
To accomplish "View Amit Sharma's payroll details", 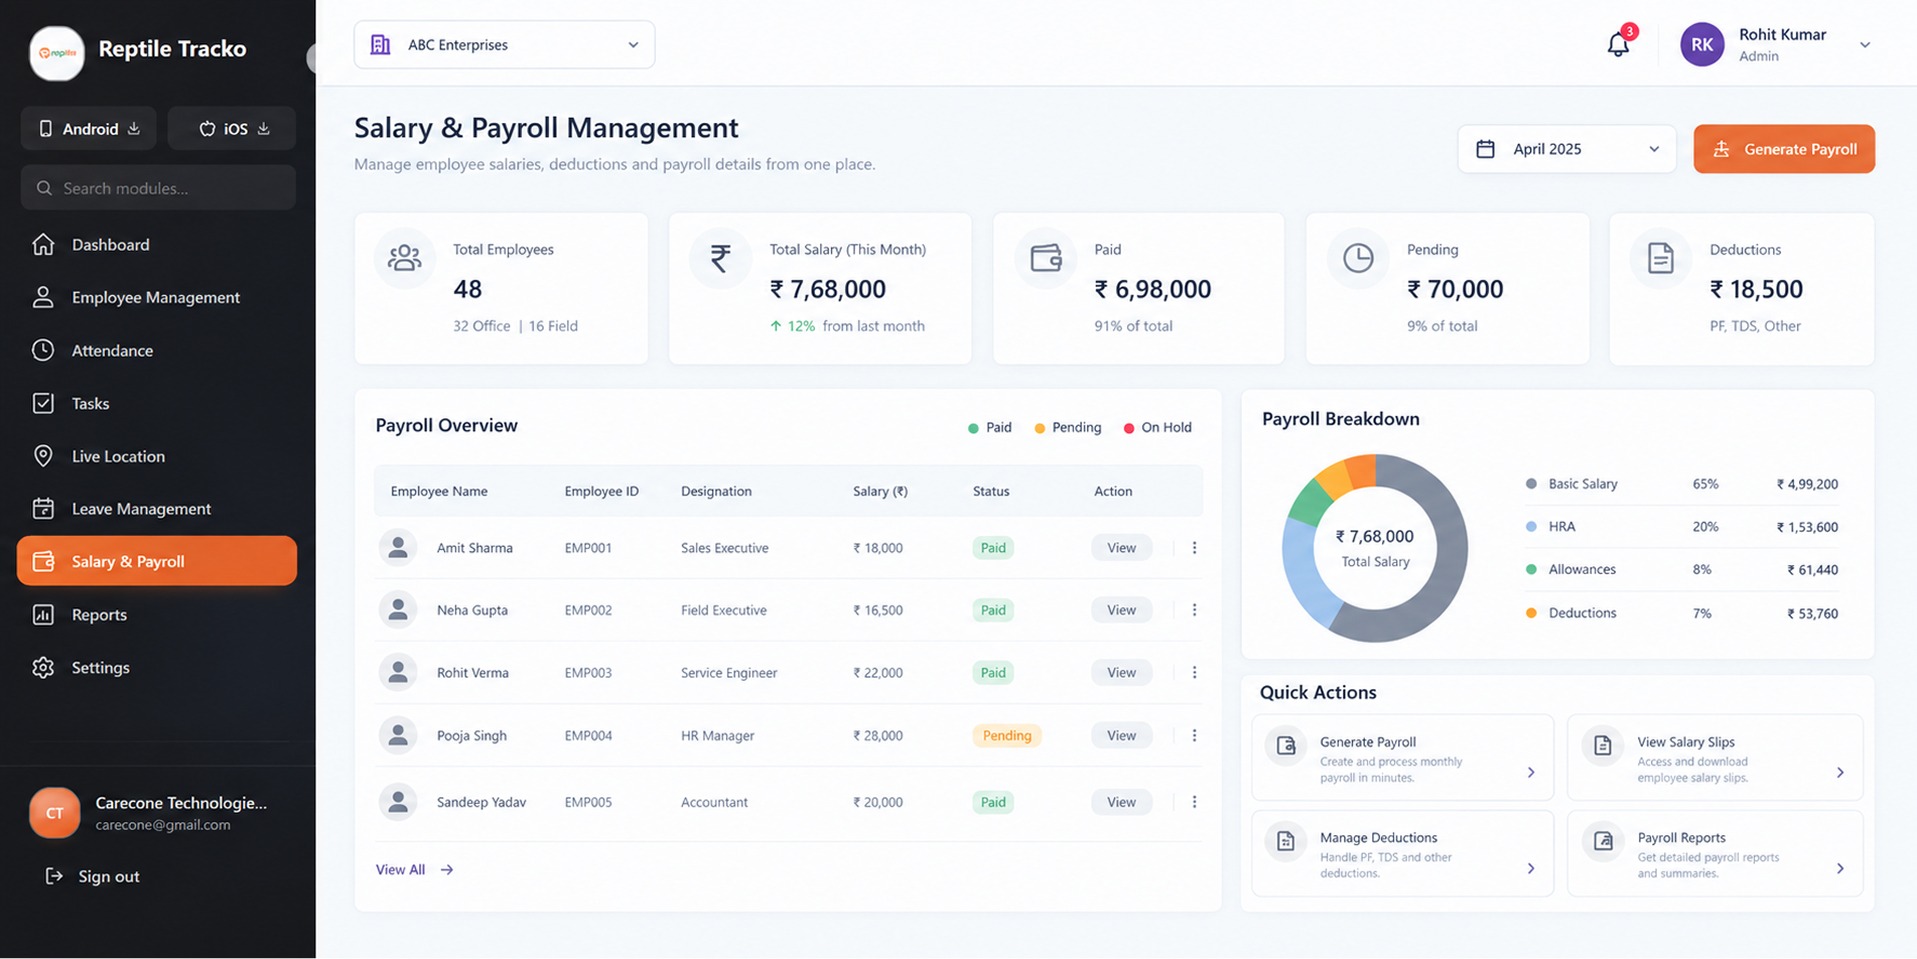I will tap(1121, 548).
